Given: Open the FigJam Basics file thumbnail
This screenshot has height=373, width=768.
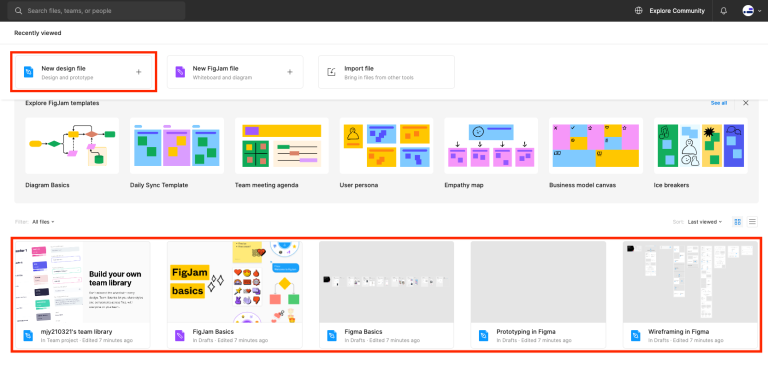Looking at the screenshot, I should (x=235, y=281).
